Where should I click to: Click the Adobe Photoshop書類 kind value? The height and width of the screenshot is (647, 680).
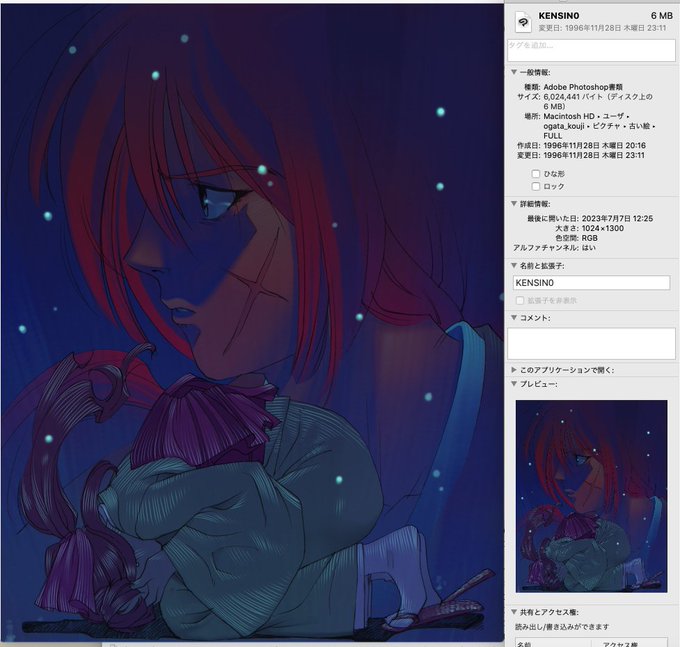[x=583, y=87]
